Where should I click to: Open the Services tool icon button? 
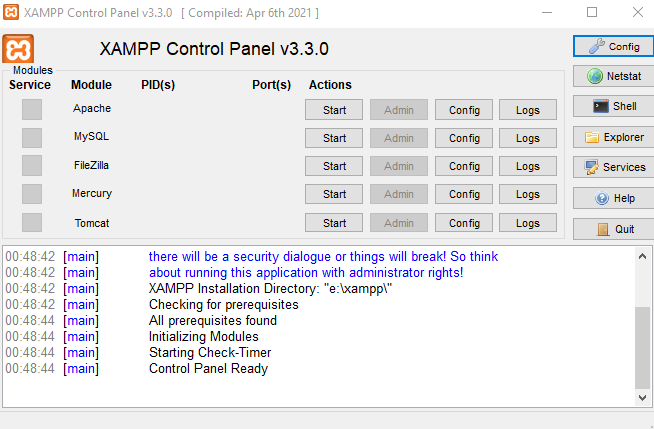tap(614, 167)
